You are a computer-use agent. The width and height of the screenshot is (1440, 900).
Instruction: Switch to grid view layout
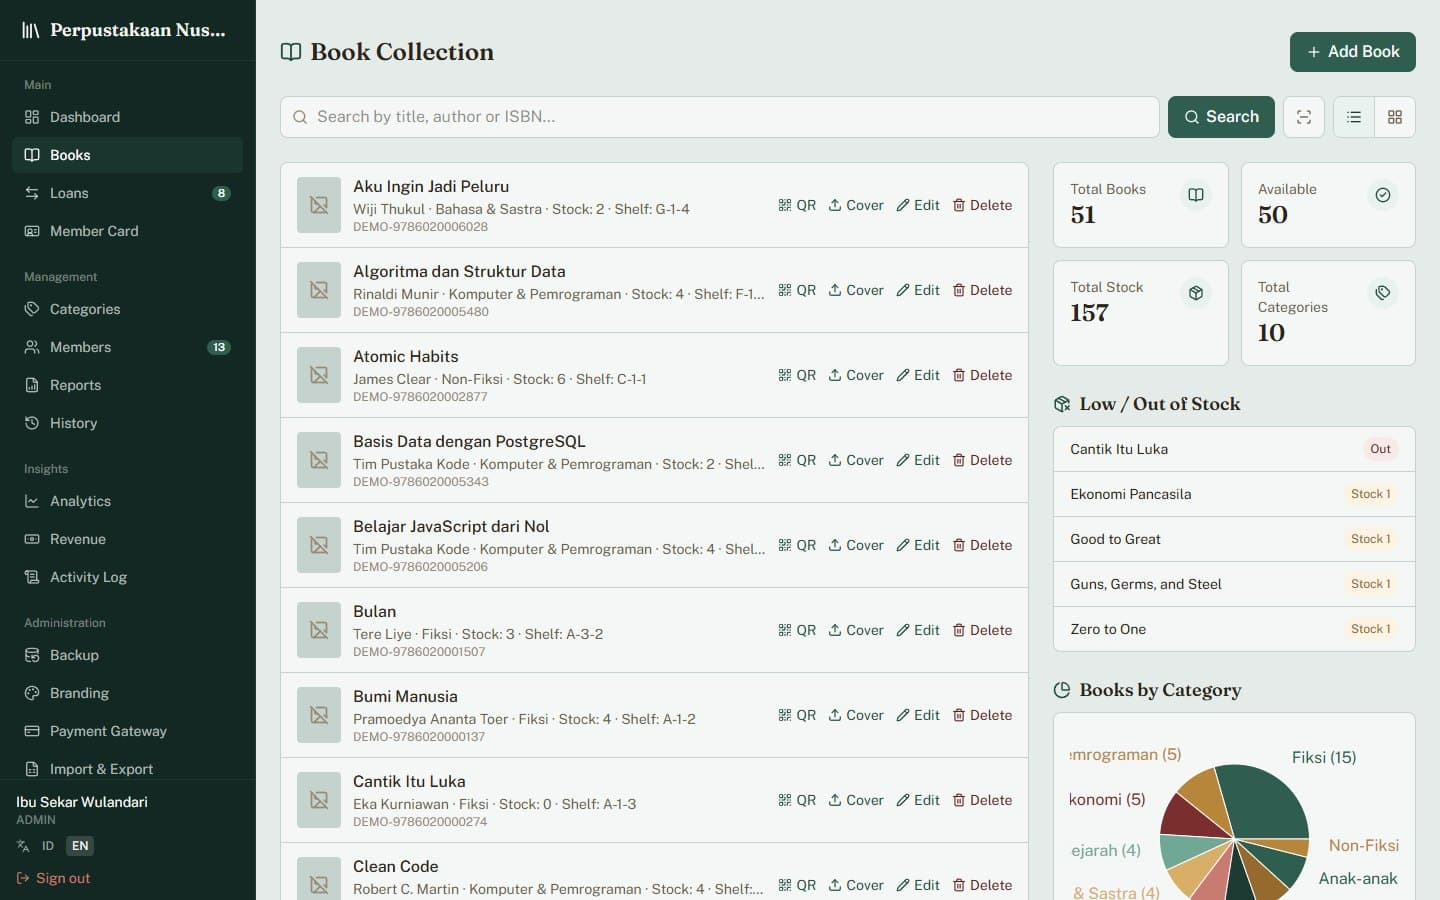(x=1395, y=117)
